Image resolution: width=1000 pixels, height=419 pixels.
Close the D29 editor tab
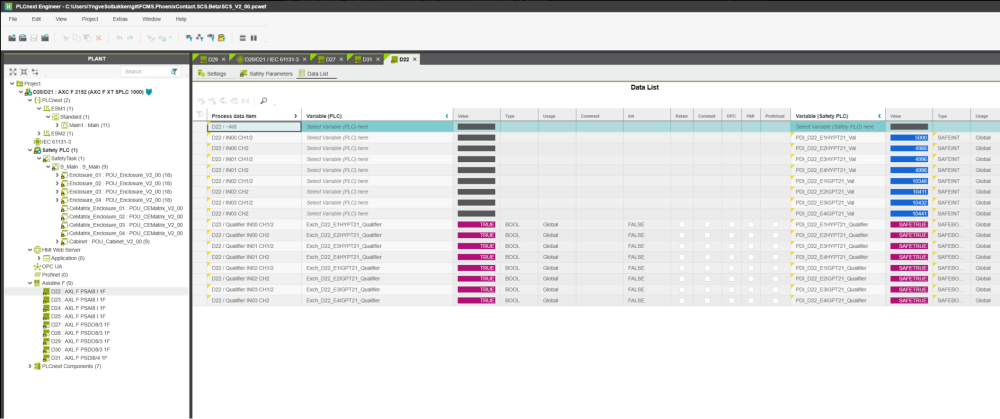pyautogui.click(x=224, y=59)
